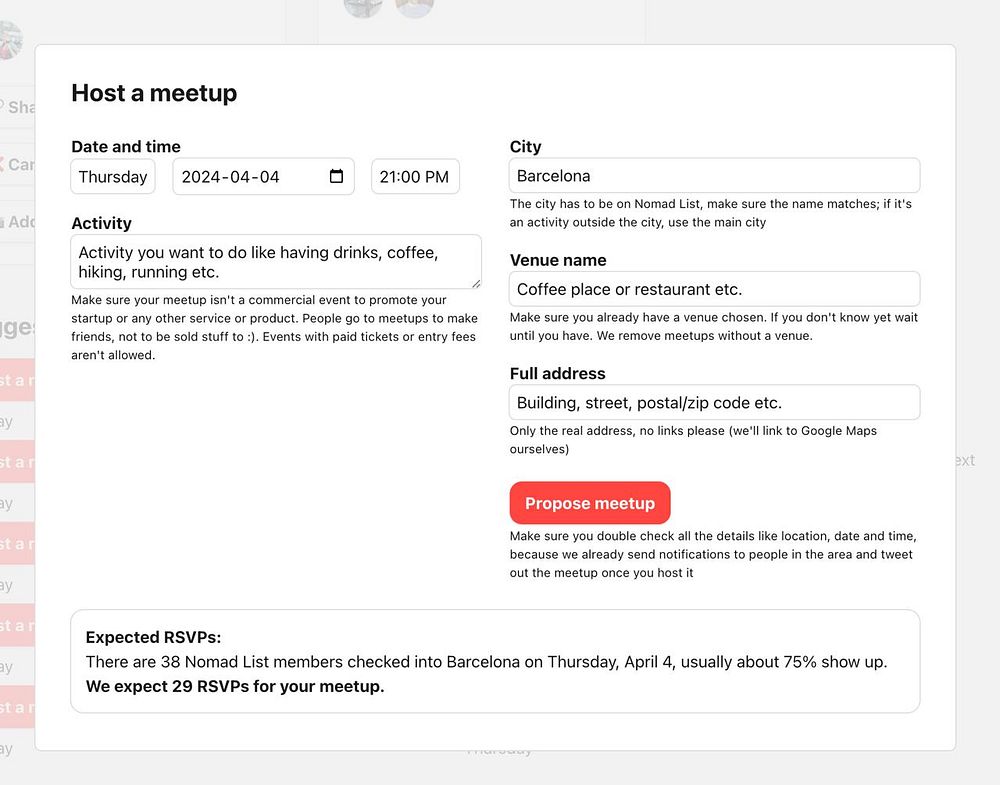Image resolution: width=1000 pixels, height=785 pixels.
Task: Select the hour 21 in time field
Action: (x=389, y=177)
